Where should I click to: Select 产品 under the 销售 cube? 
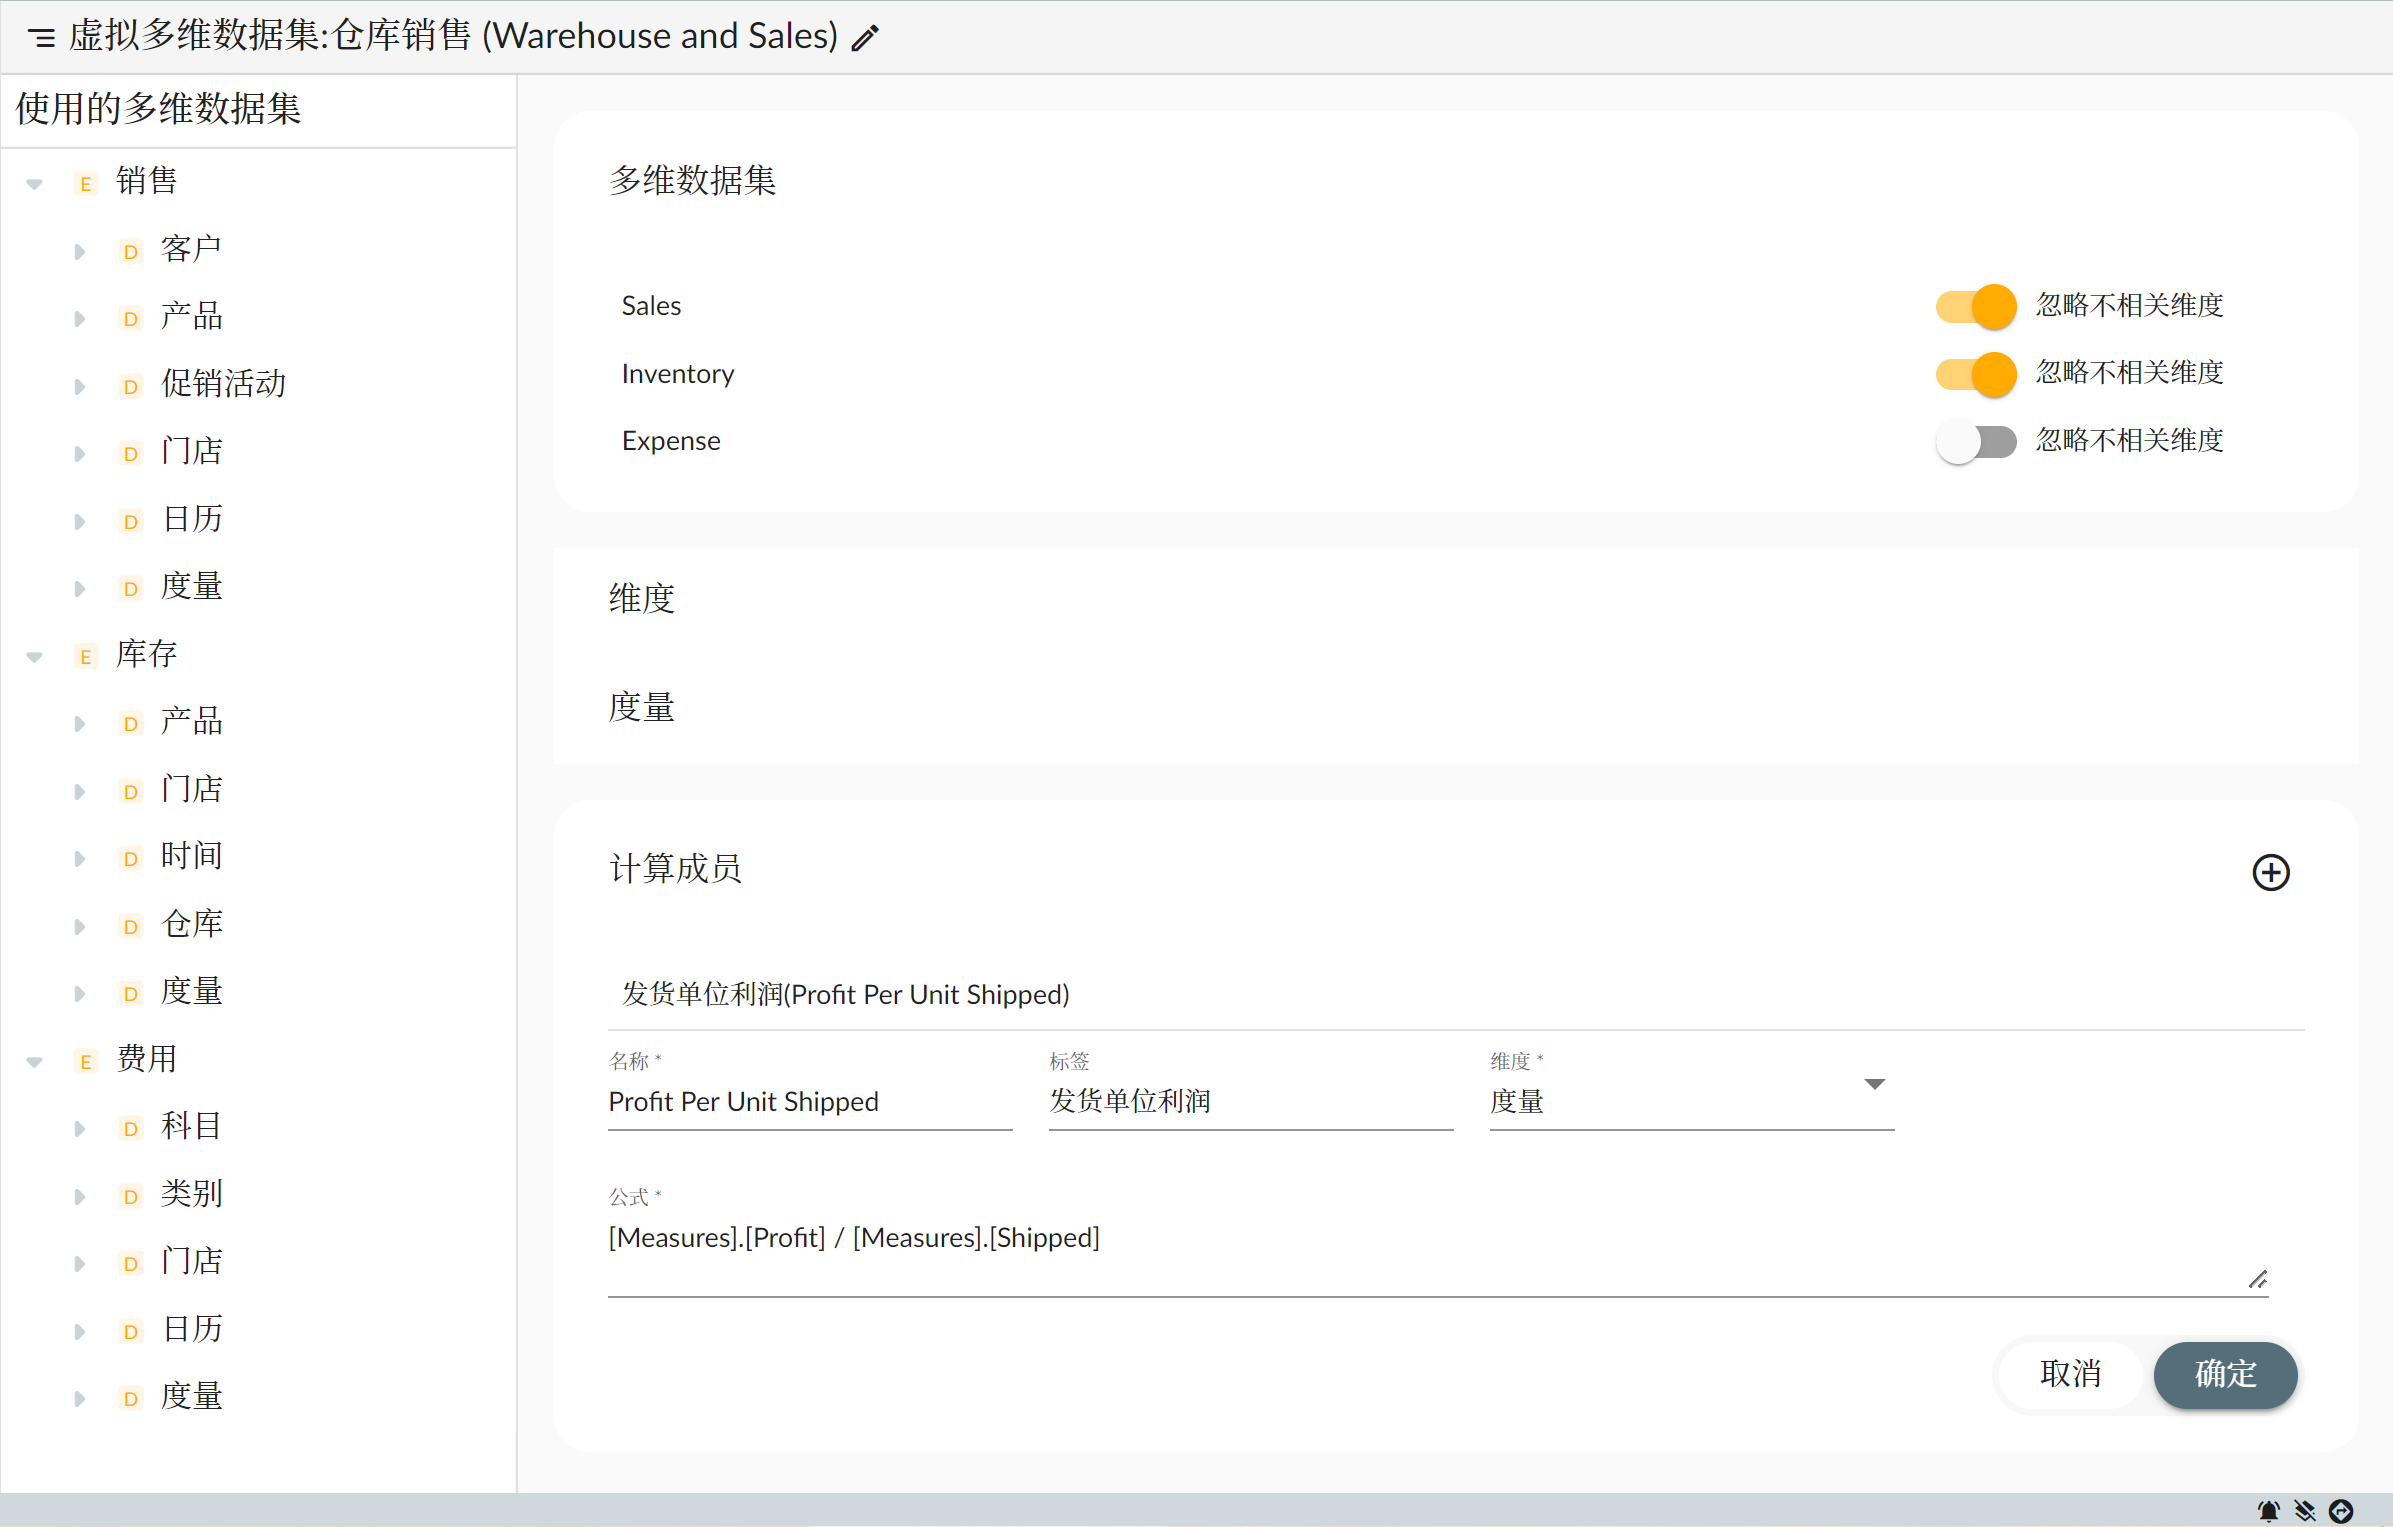pyautogui.click(x=192, y=317)
